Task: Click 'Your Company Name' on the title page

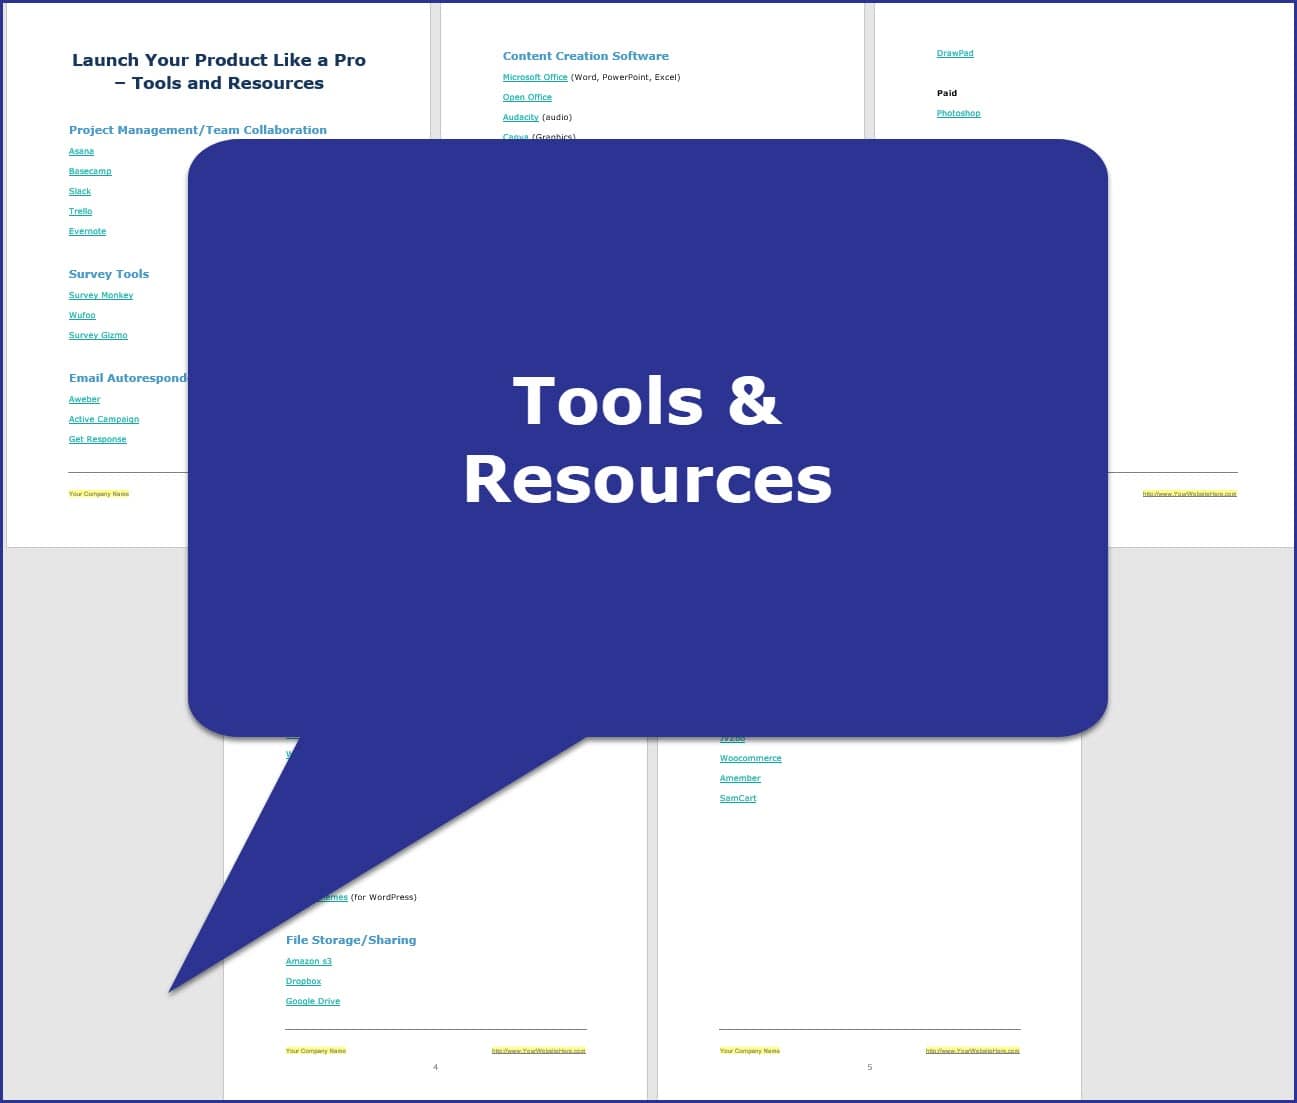Action: [99, 494]
